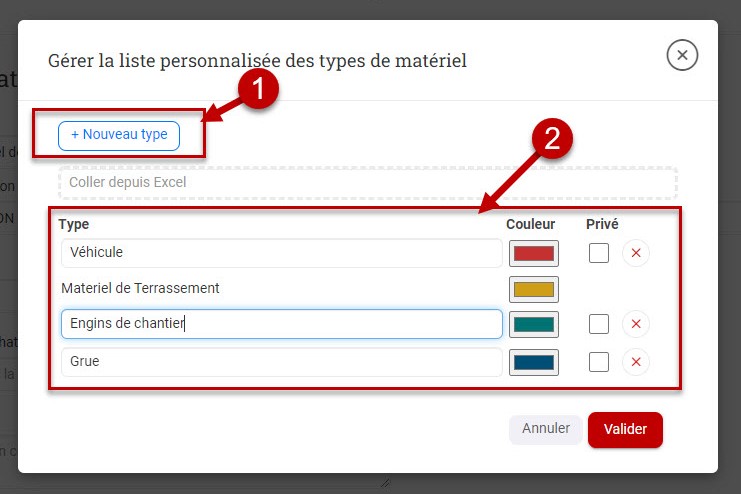Select the Grue type text field
This screenshot has height=494, width=741.
click(x=281, y=362)
